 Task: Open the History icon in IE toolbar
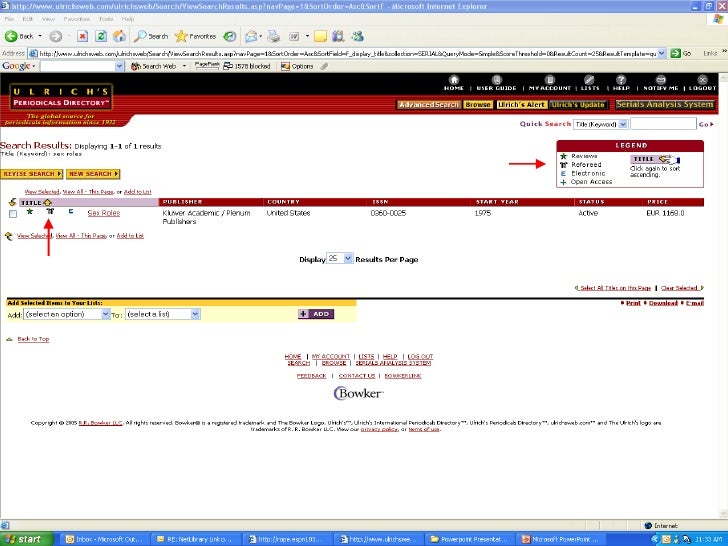[x=230, y=36]
